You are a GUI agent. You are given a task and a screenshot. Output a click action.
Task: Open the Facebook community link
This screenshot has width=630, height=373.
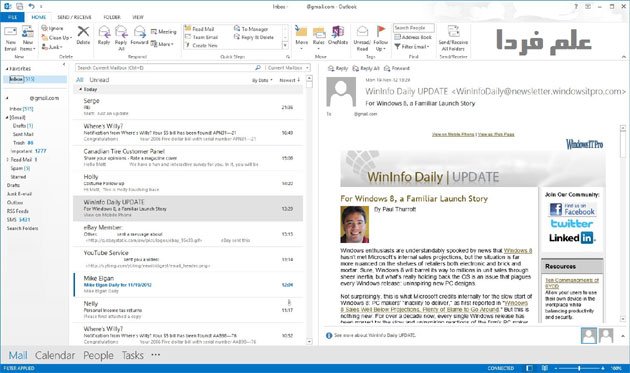point(572,209)
